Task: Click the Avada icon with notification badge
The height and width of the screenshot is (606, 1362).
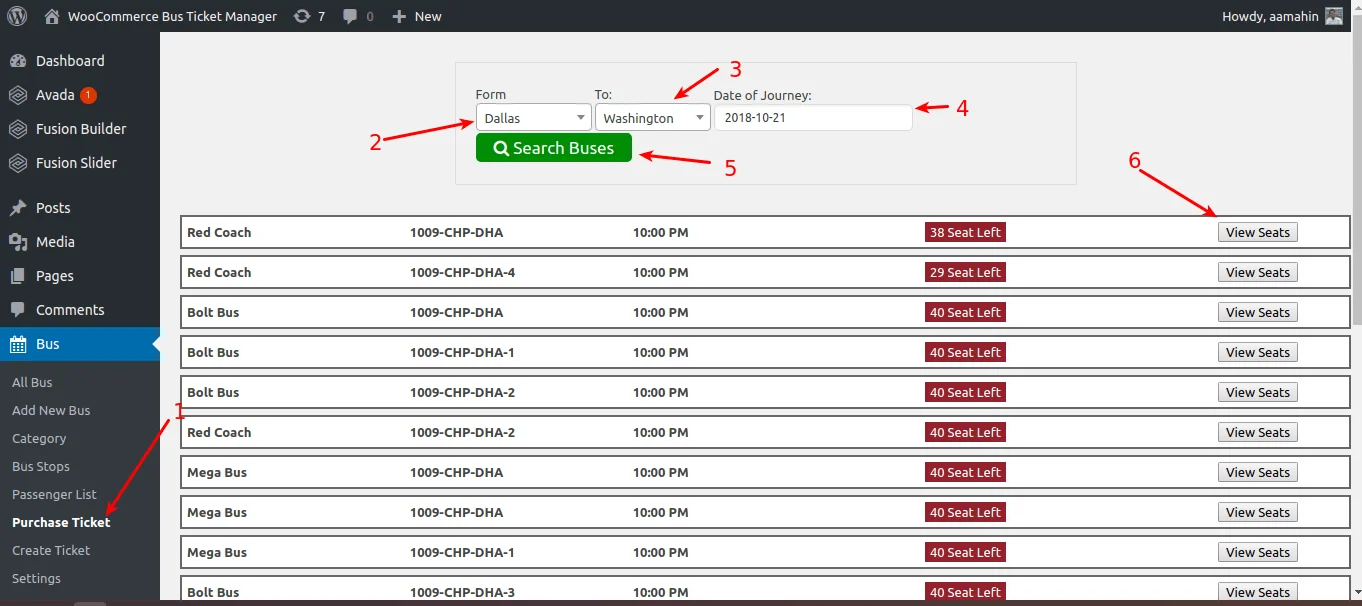Action: tap(20, 94)
